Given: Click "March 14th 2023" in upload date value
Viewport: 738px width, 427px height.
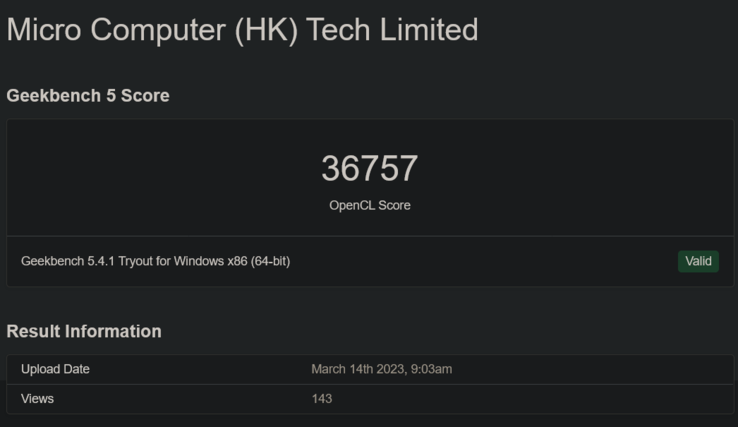Looking at the screenshot, I should click(x=357, y=369).
